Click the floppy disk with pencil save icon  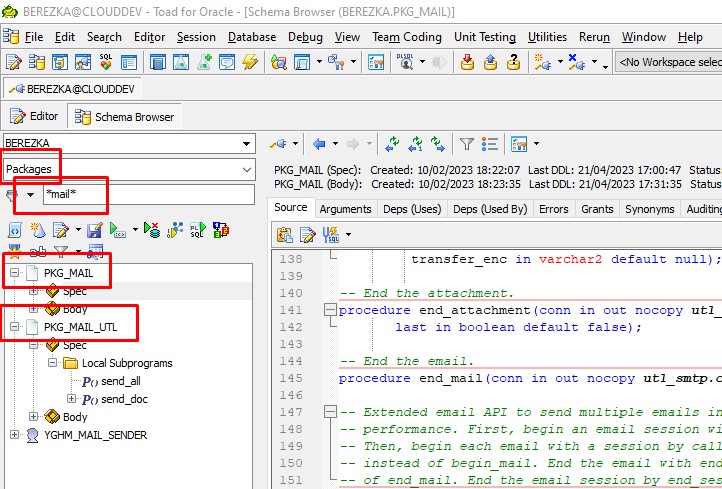pos(95,229)
